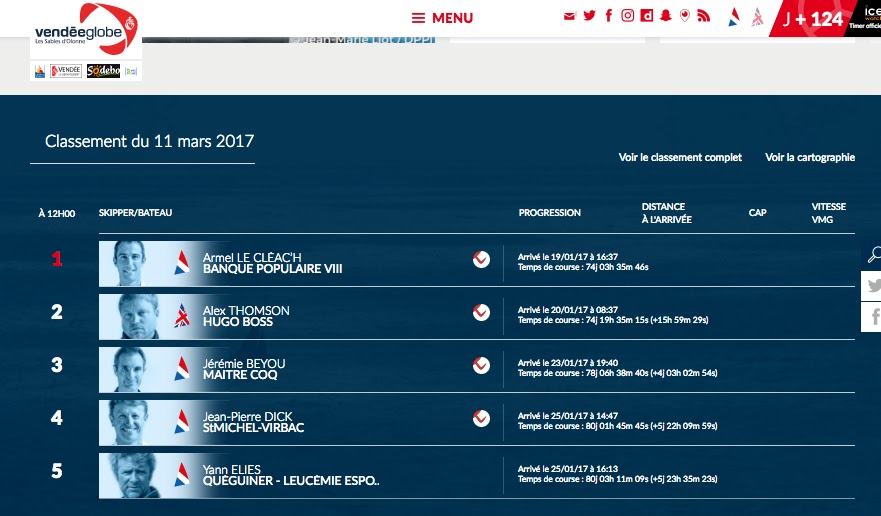This screenshot has height=516, width=881.
Task: Open the Periscope icon in header
Action: click(684, 15)
